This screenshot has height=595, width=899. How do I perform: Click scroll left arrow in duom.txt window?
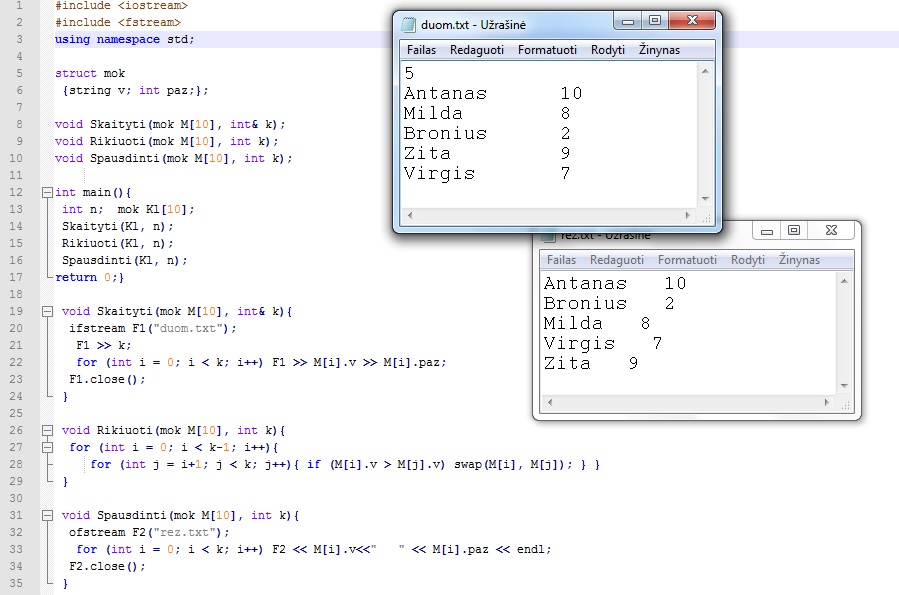[x=409, y=216]
